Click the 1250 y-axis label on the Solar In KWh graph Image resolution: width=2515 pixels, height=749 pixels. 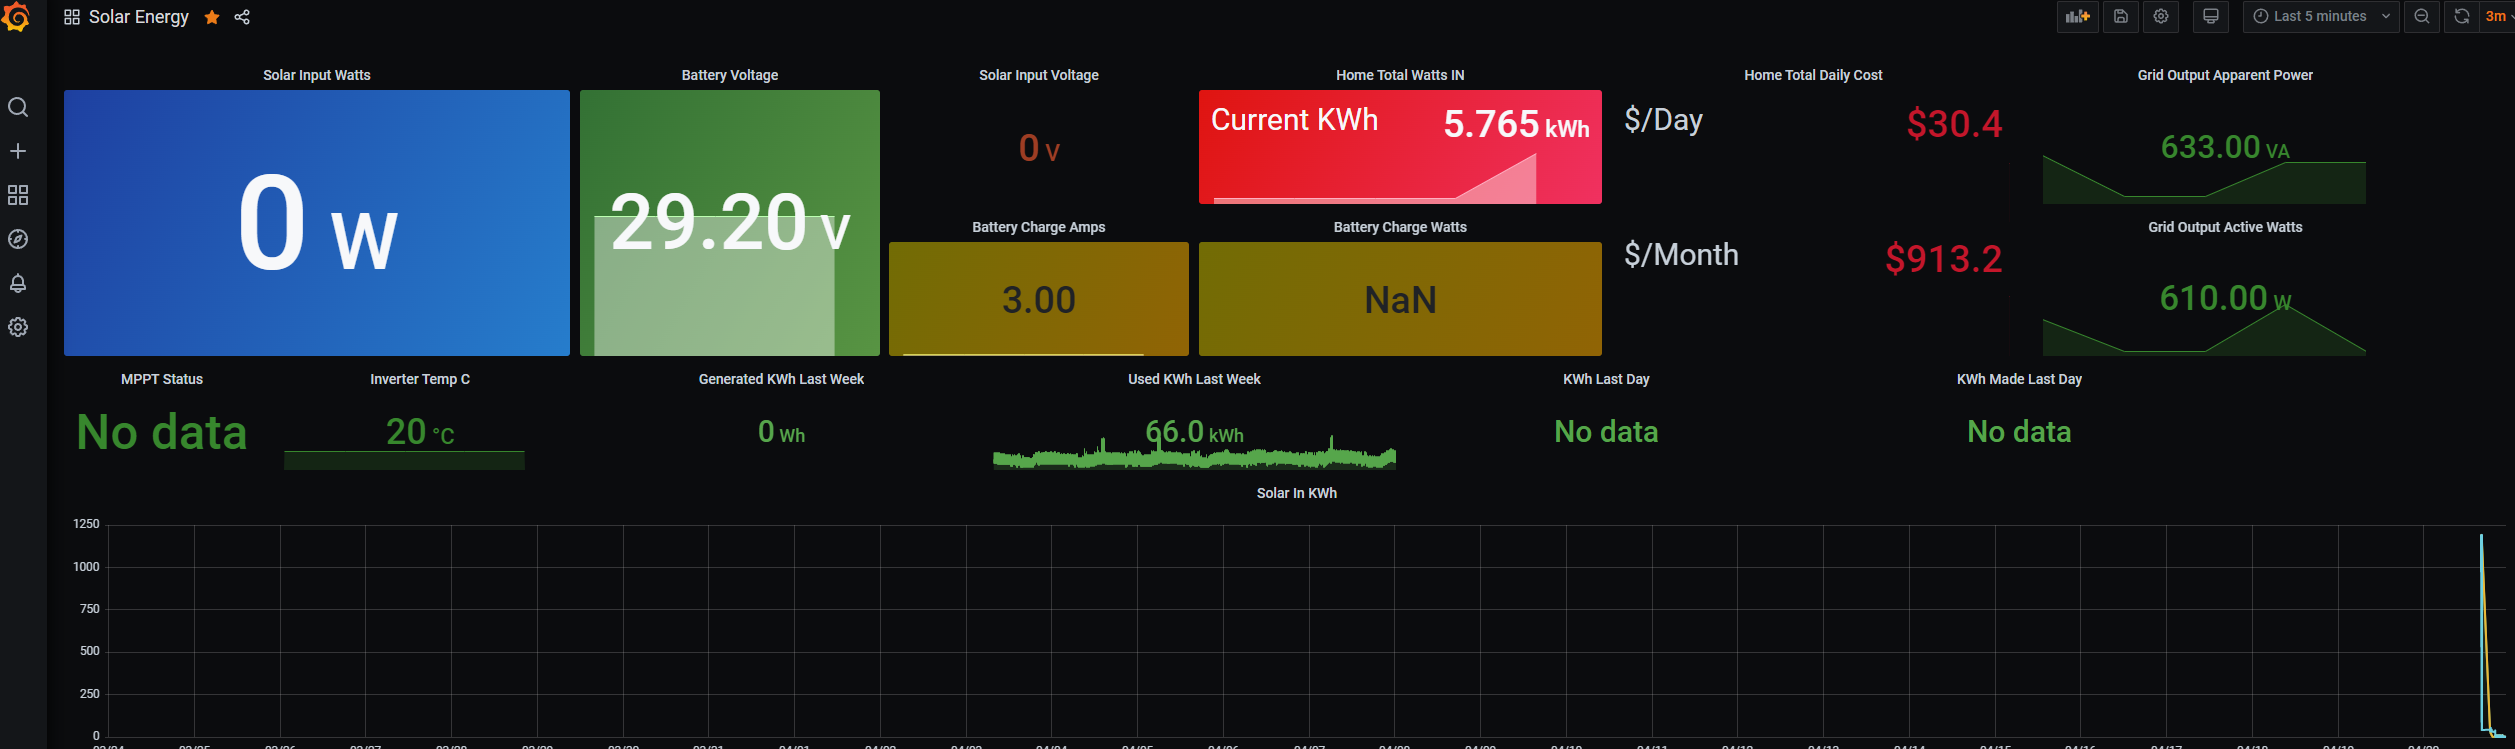click(86, 524)
